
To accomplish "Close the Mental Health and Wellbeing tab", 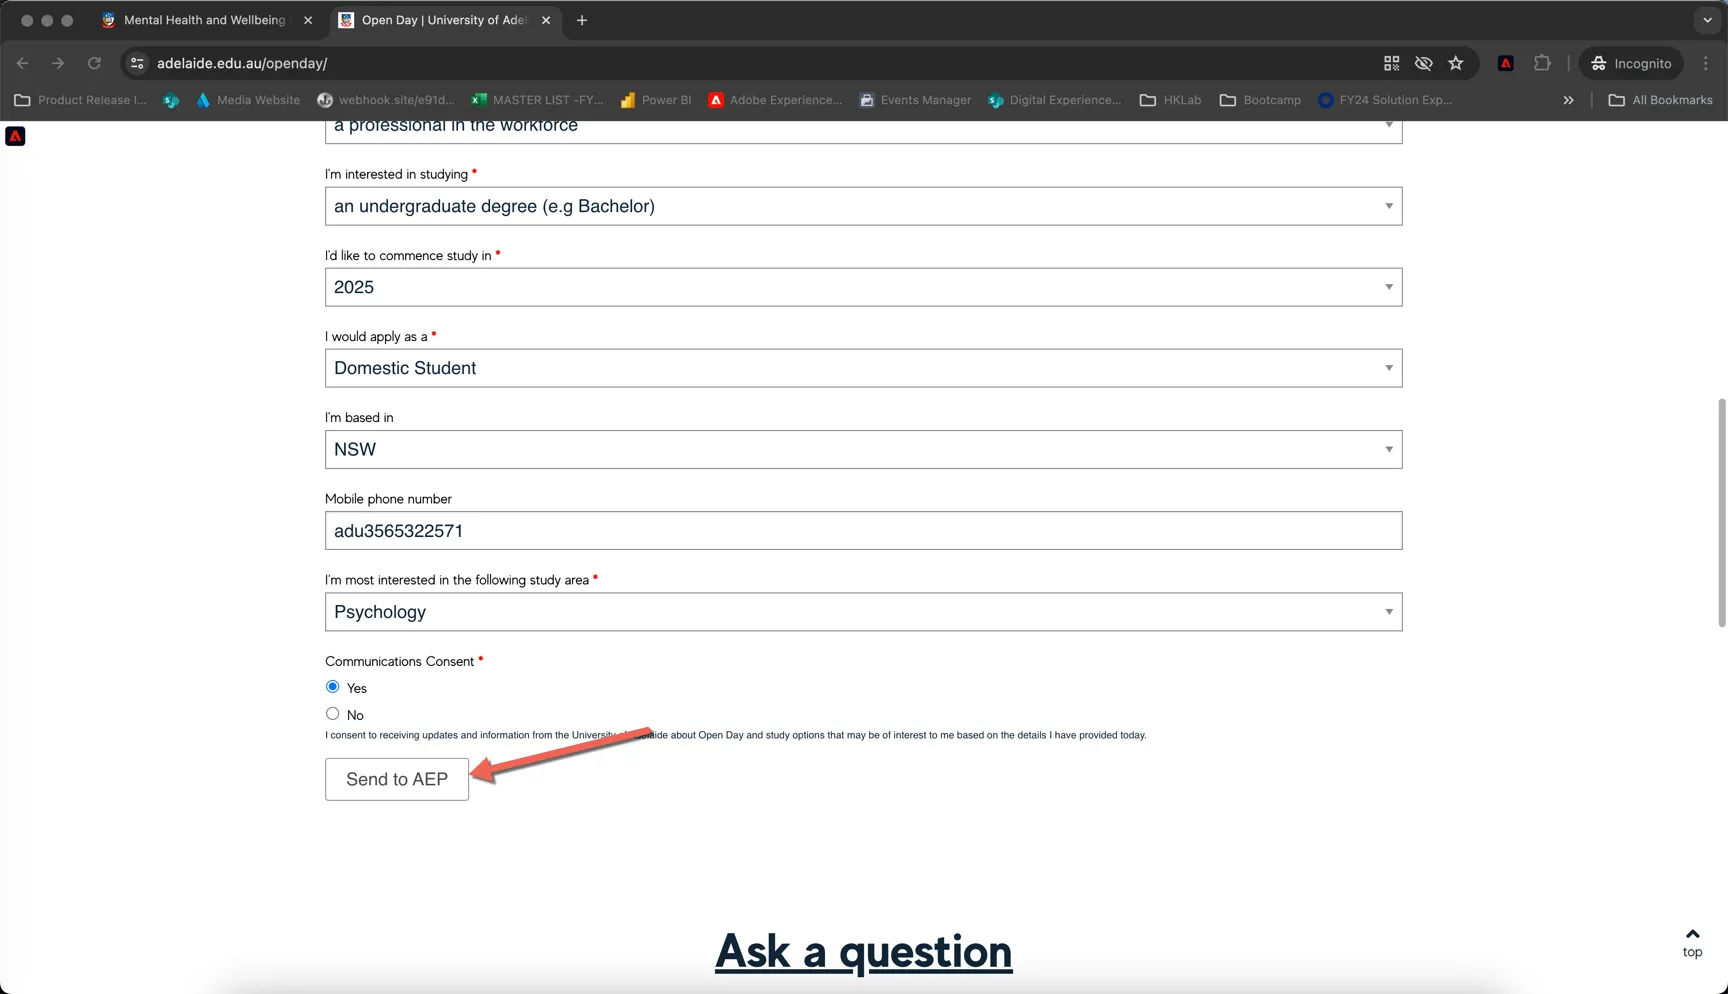I will pyautogui.click(x=308, y=20).
